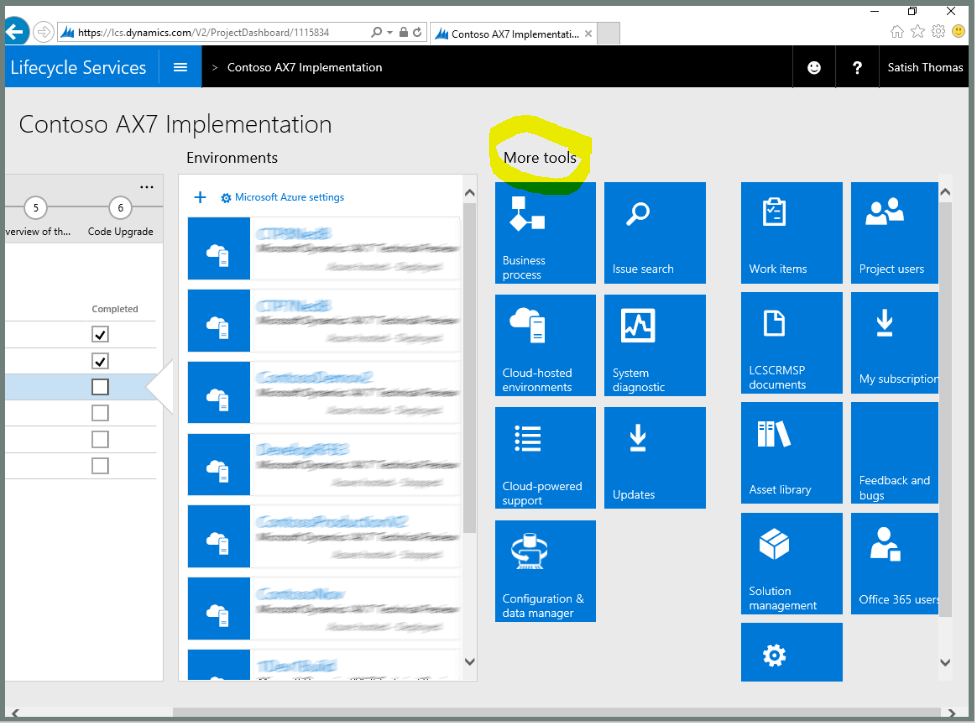Click the browser home icon
This screenshot has height=723, width=975.
click(897, 31)
